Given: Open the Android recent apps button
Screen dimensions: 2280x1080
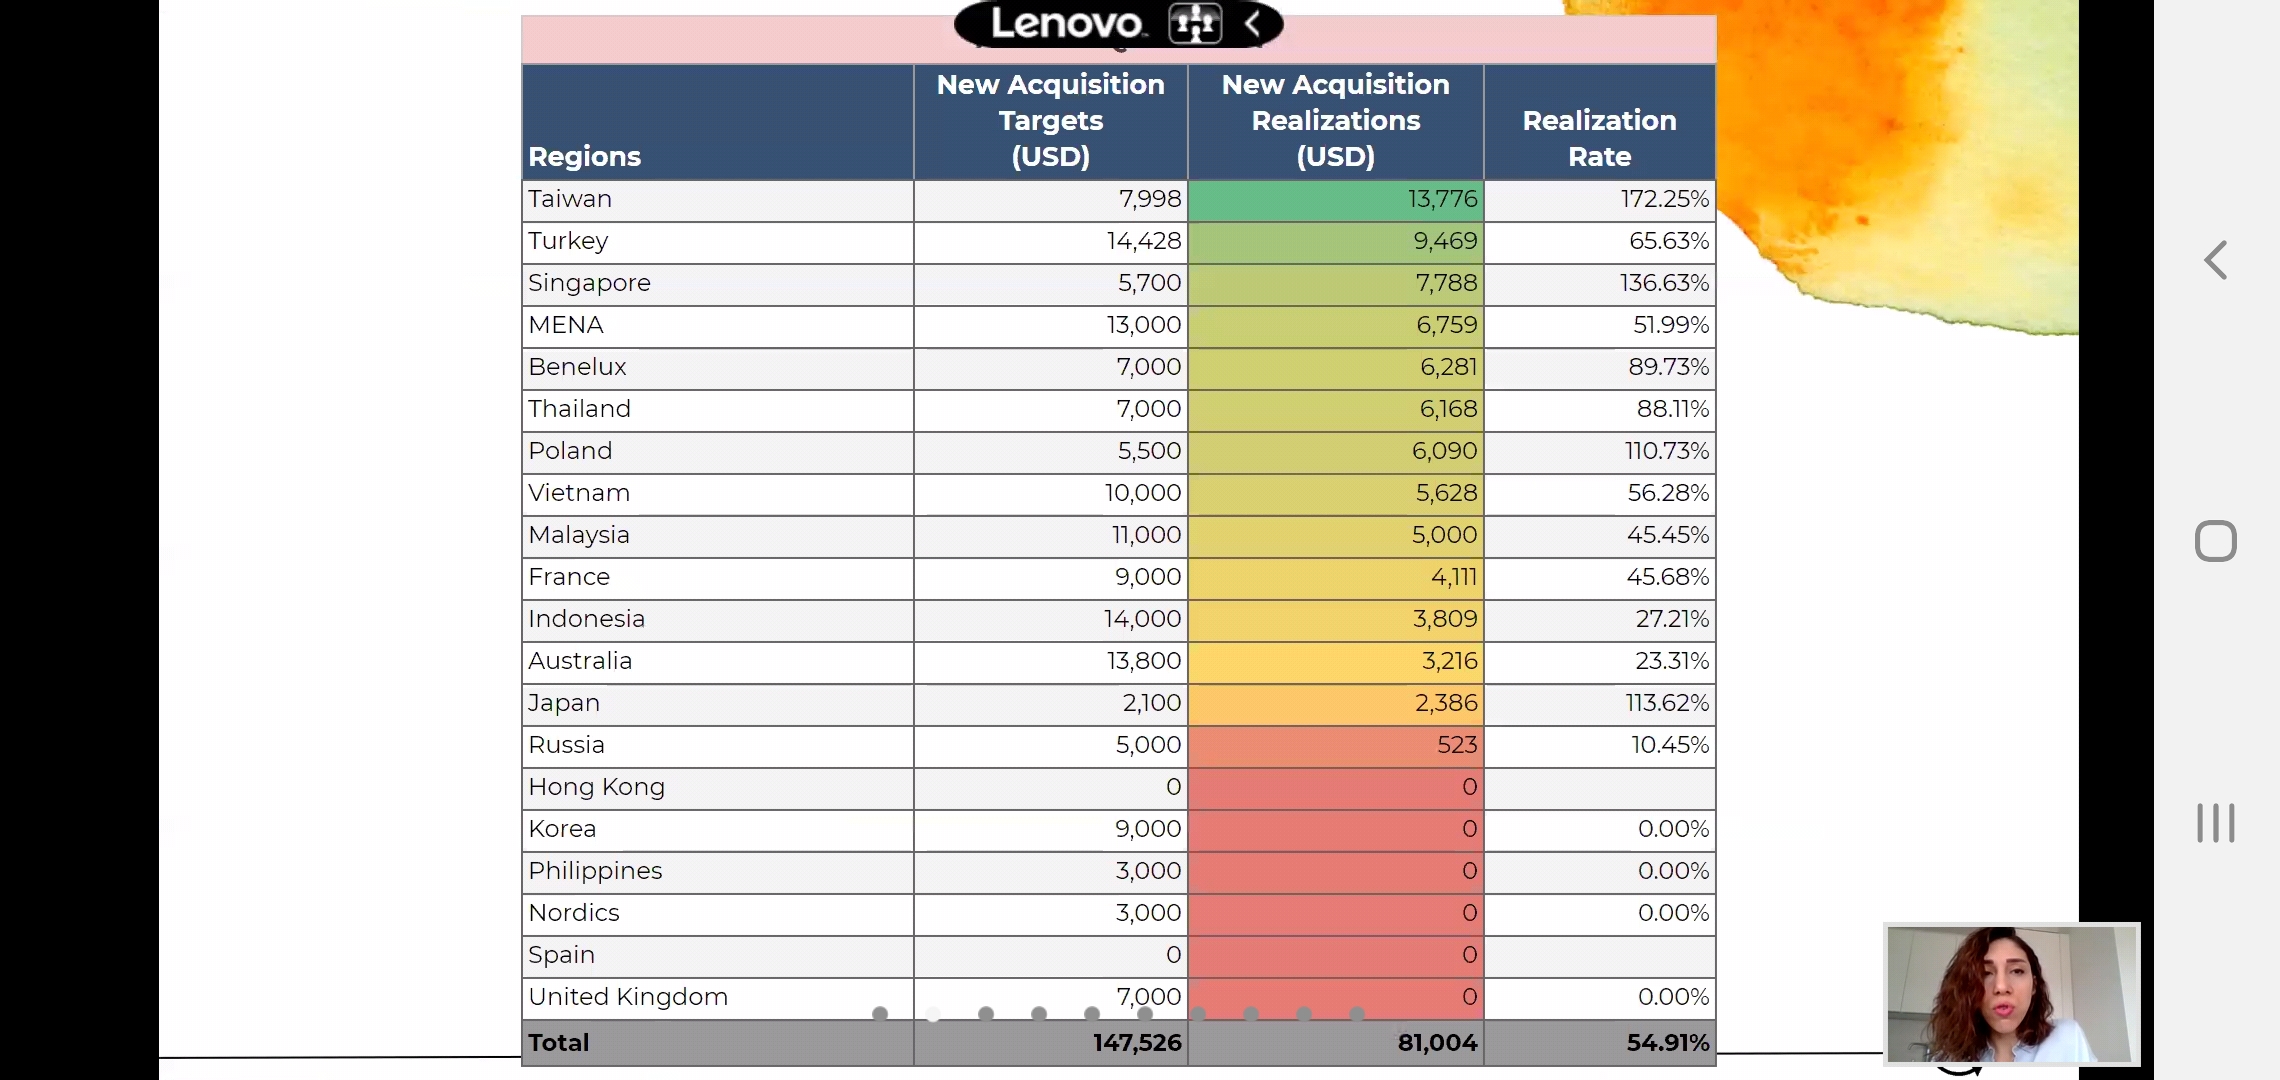Looking at the screenshot, I should pos(2215,823).
